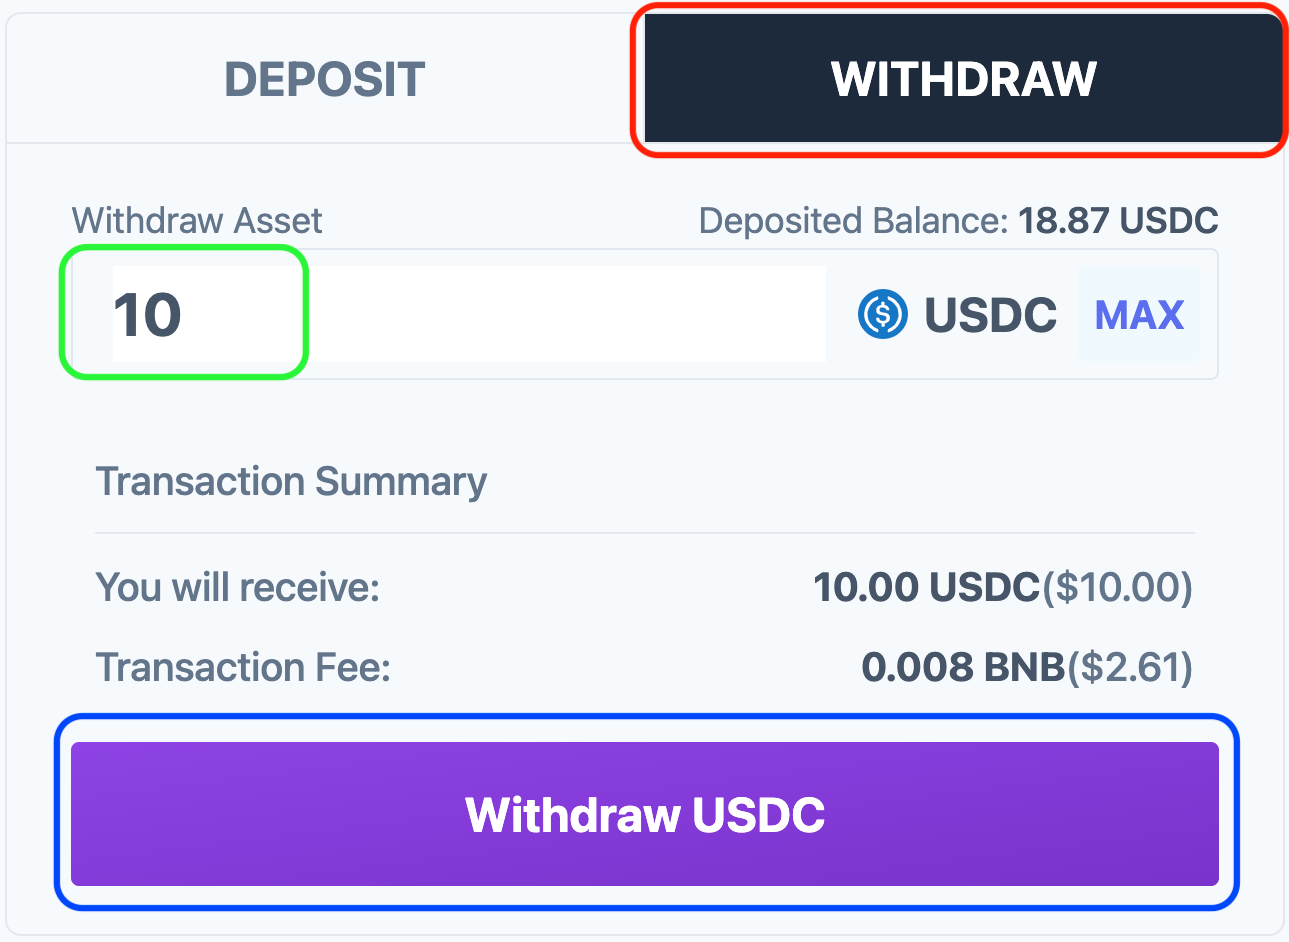The width and height of the screenshot is (1289, 942).
Task: Select the WITHDRAW tab
Action: 964,79
